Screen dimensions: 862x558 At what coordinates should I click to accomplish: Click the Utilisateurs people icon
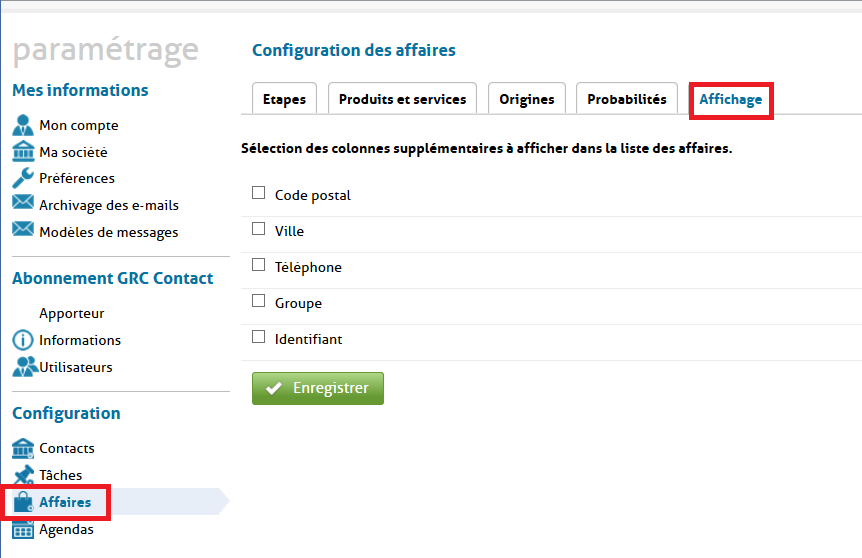(x=23, y=367)
